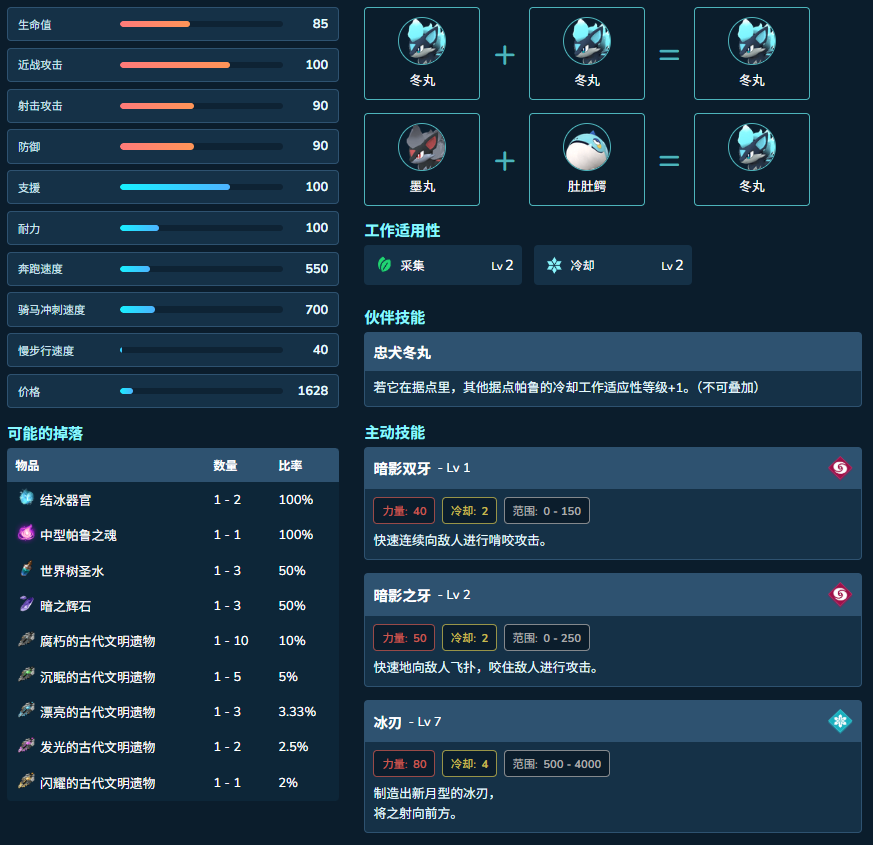Click the 冰刃 skill title
Screen dimensions: 873x845
tap(388, 723)
